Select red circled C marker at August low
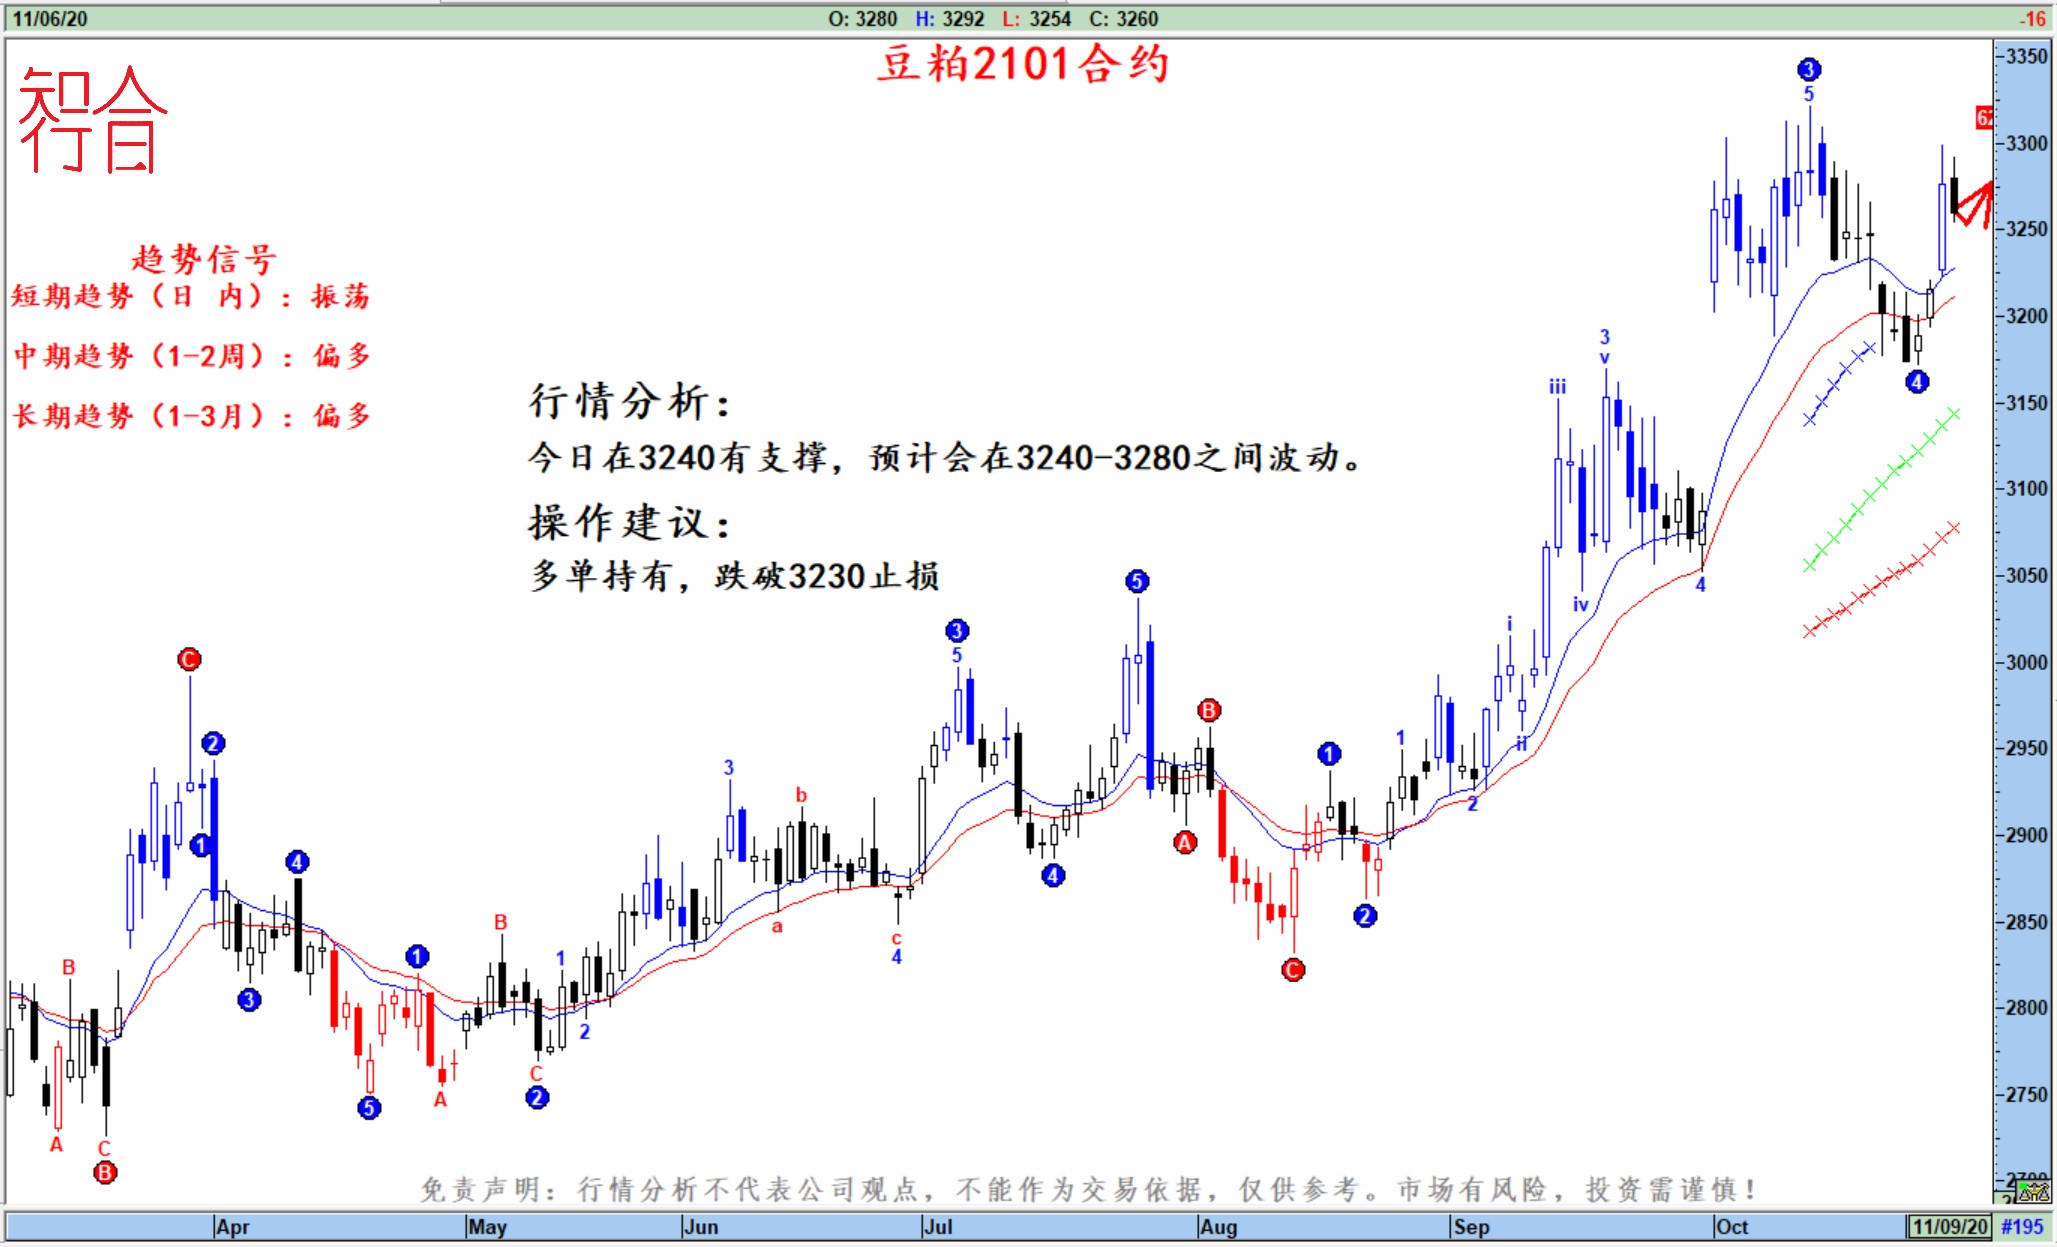 click(1292, 969)
